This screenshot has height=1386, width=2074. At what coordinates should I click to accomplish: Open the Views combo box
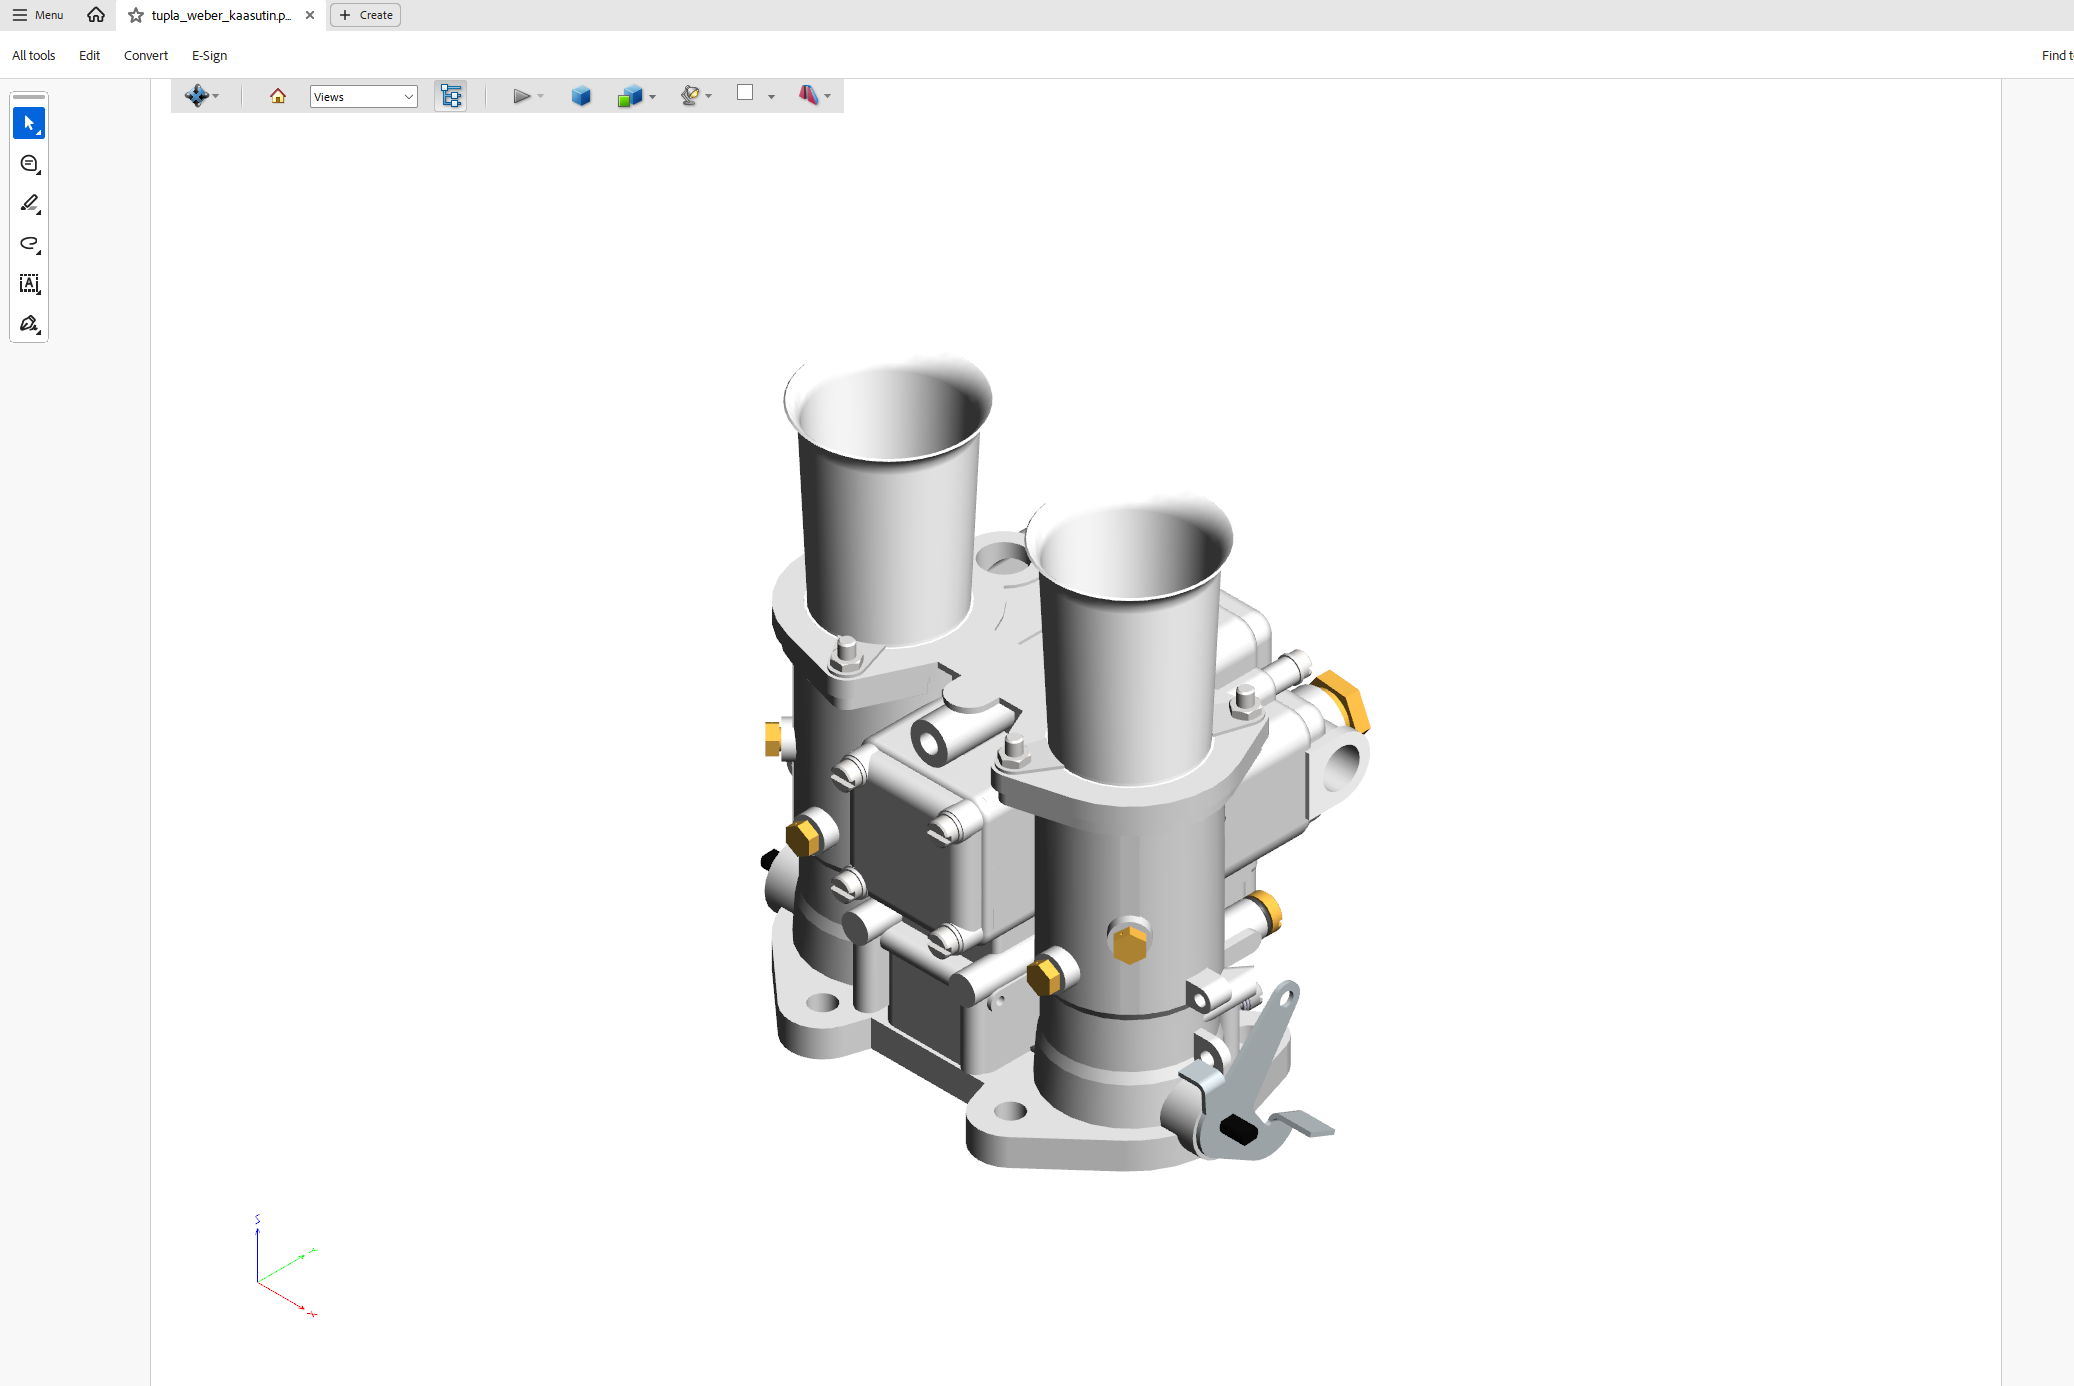point(363,97)
